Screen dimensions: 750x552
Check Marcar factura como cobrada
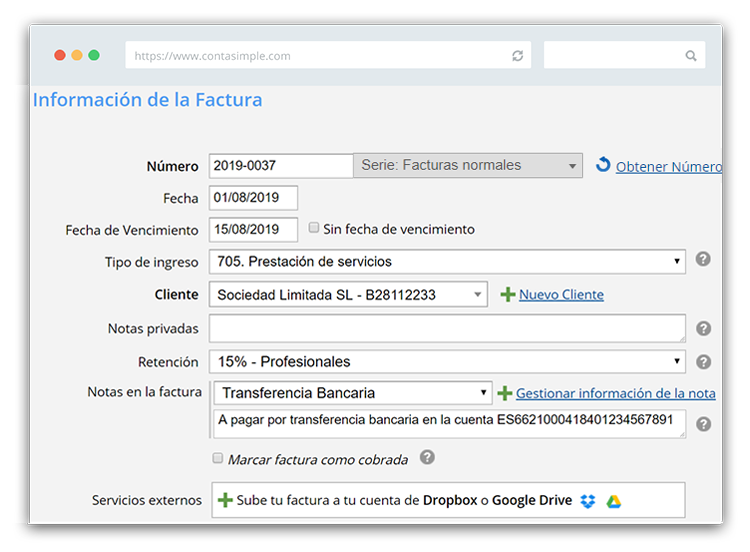click(218, 458)
